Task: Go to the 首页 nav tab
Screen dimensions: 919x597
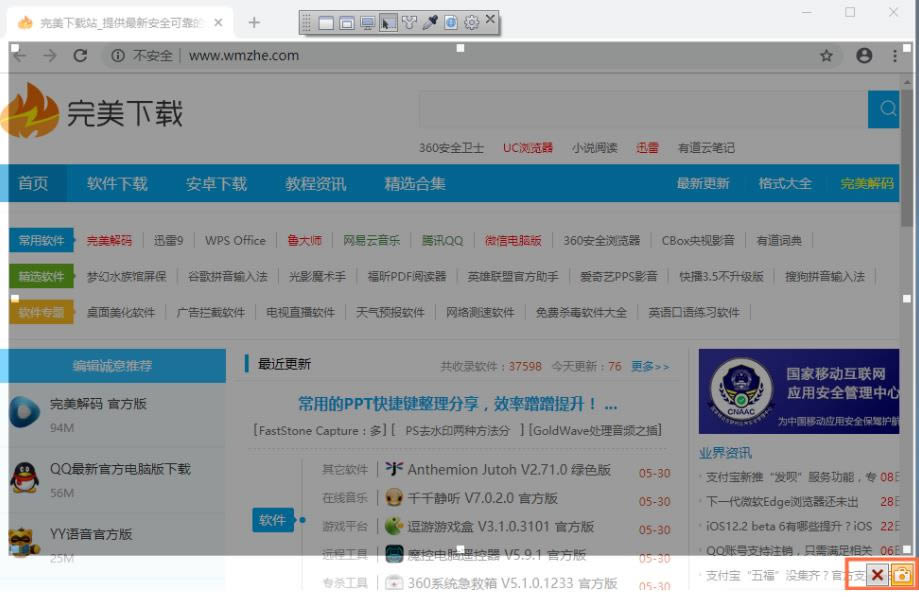Action: pos(33,183)
